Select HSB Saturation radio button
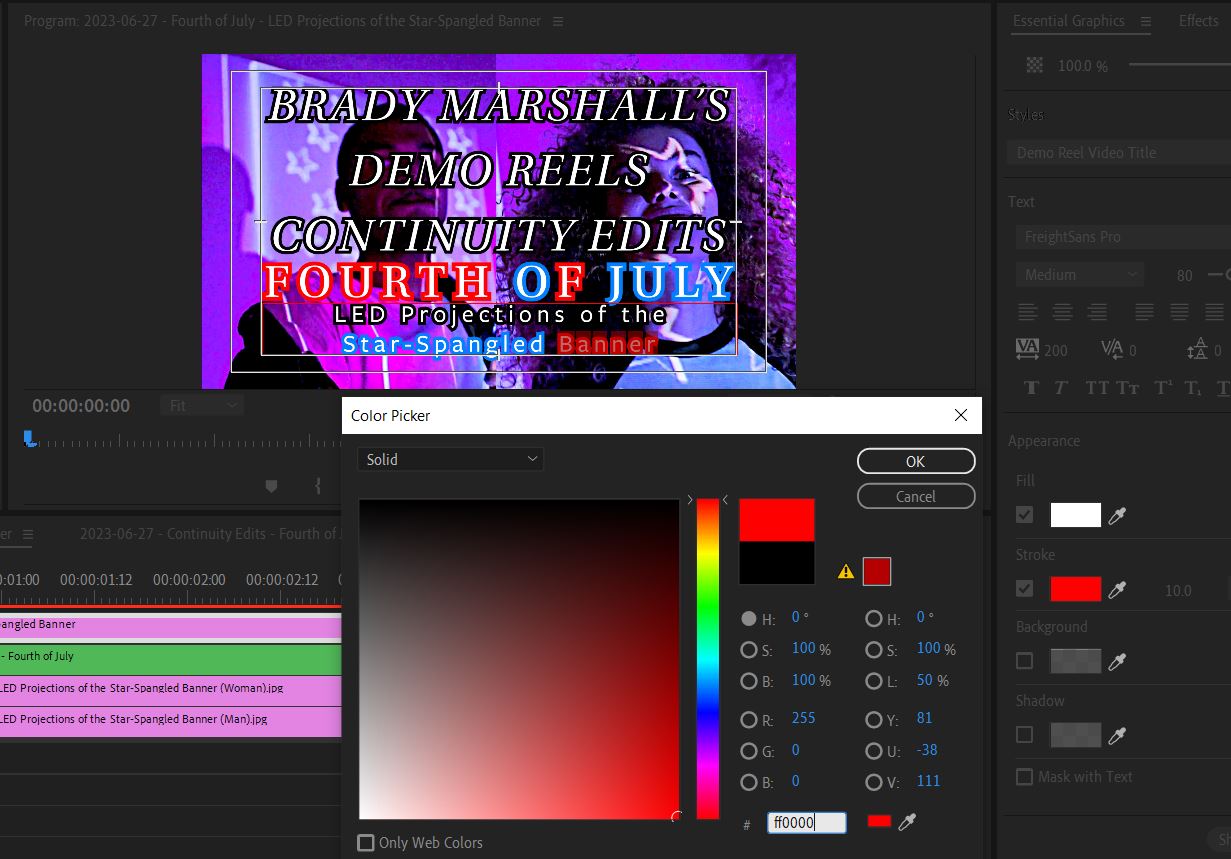This screenshot has width=1231, height=859. (748, 650)
